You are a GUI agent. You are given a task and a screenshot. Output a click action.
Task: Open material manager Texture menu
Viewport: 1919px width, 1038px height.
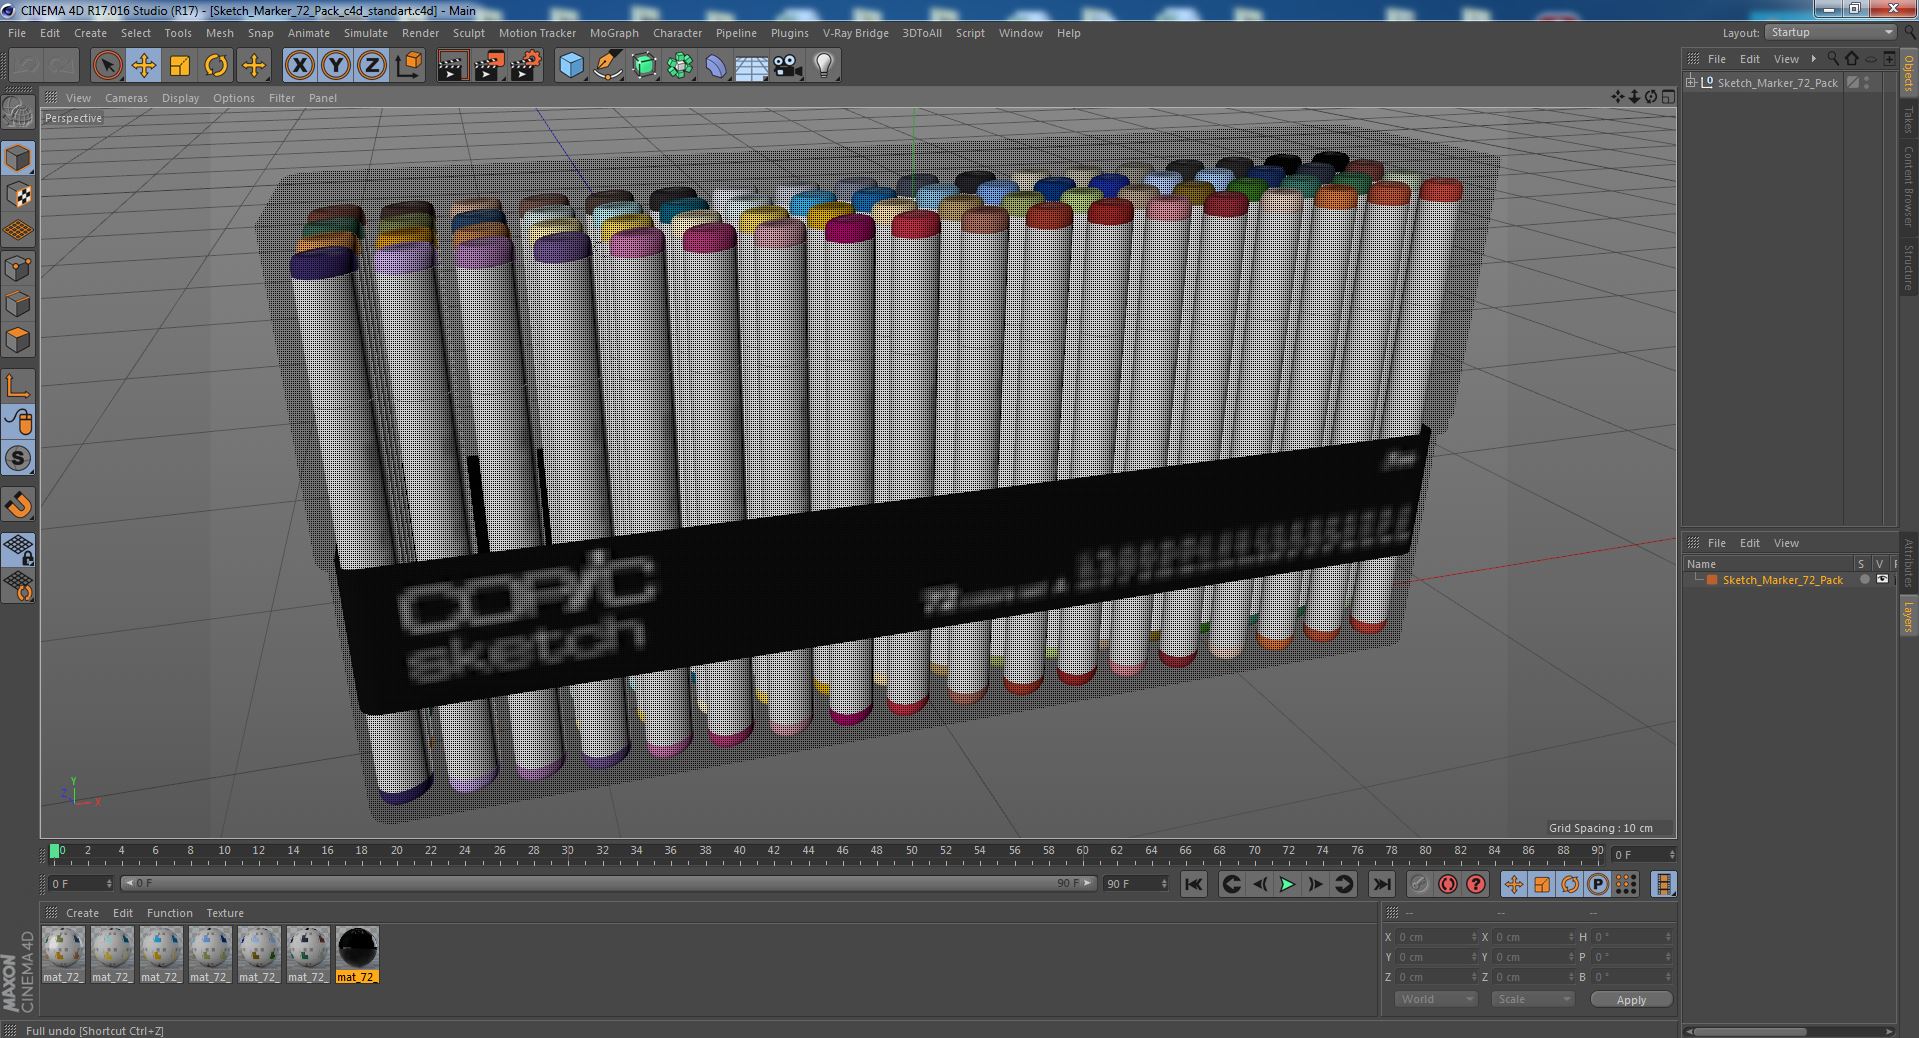225,913
